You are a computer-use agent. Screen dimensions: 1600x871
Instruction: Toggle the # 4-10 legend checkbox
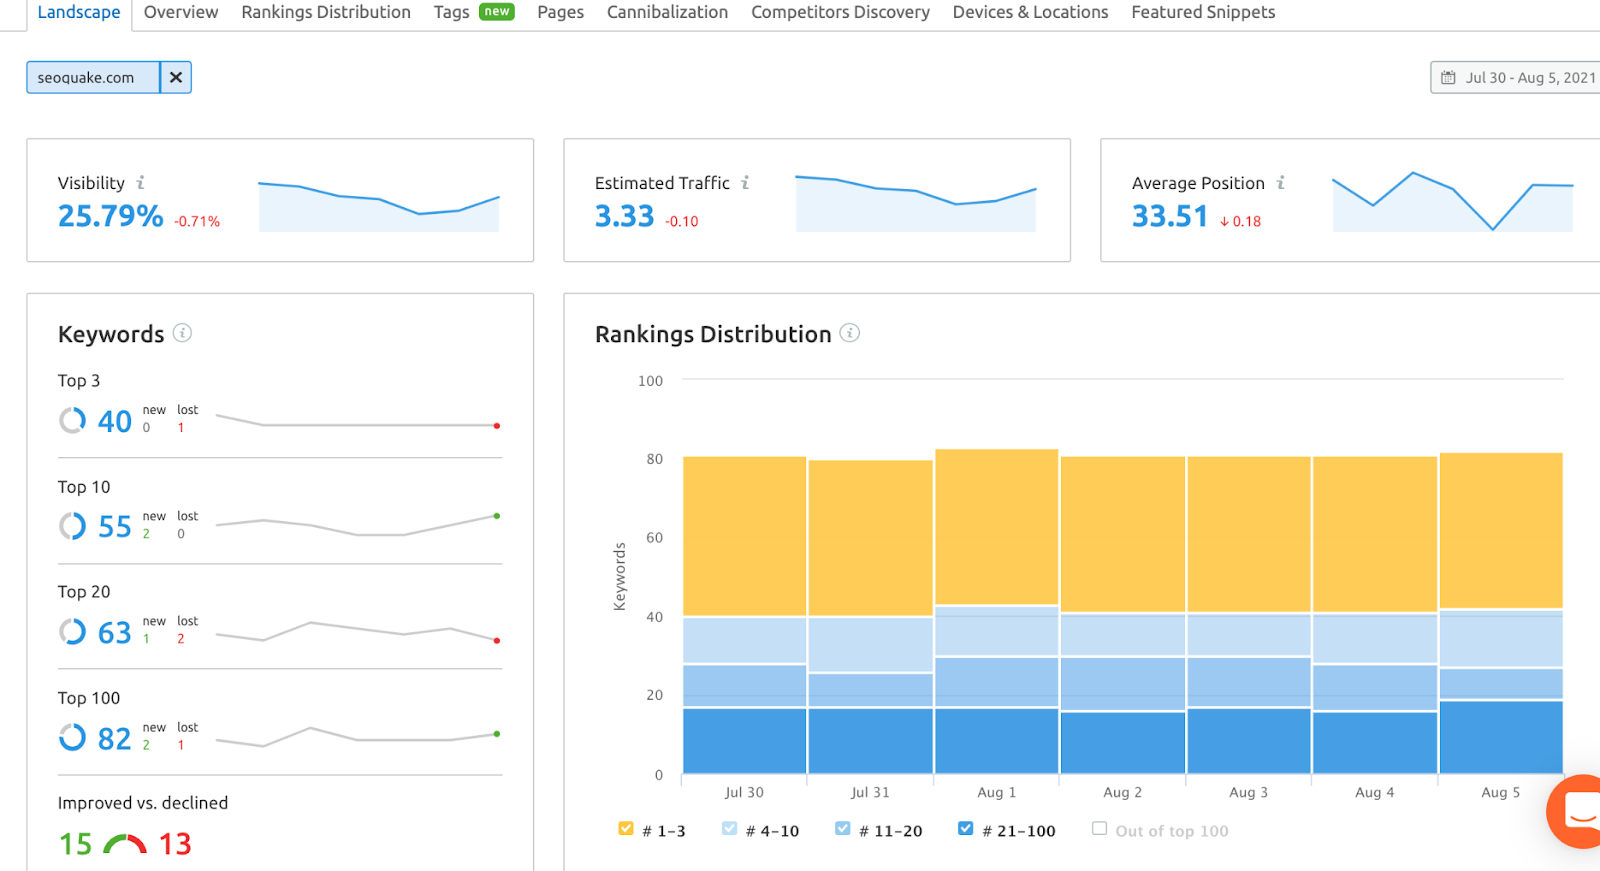tap(729, 828)
